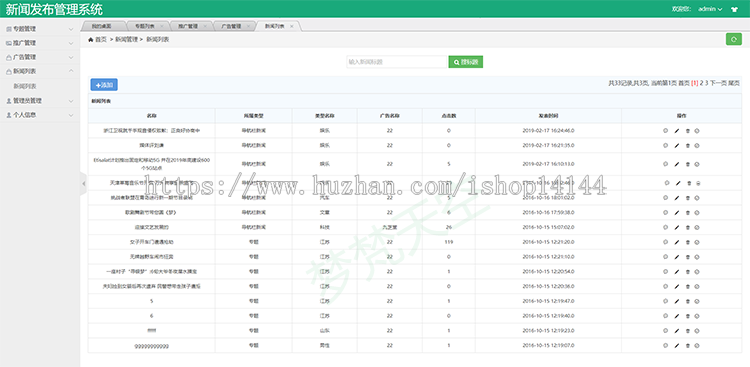This screenshot has width=750, height=367.
Task: Delete the news row dated 2016-10-16 18:01:02
Action: 687,198
